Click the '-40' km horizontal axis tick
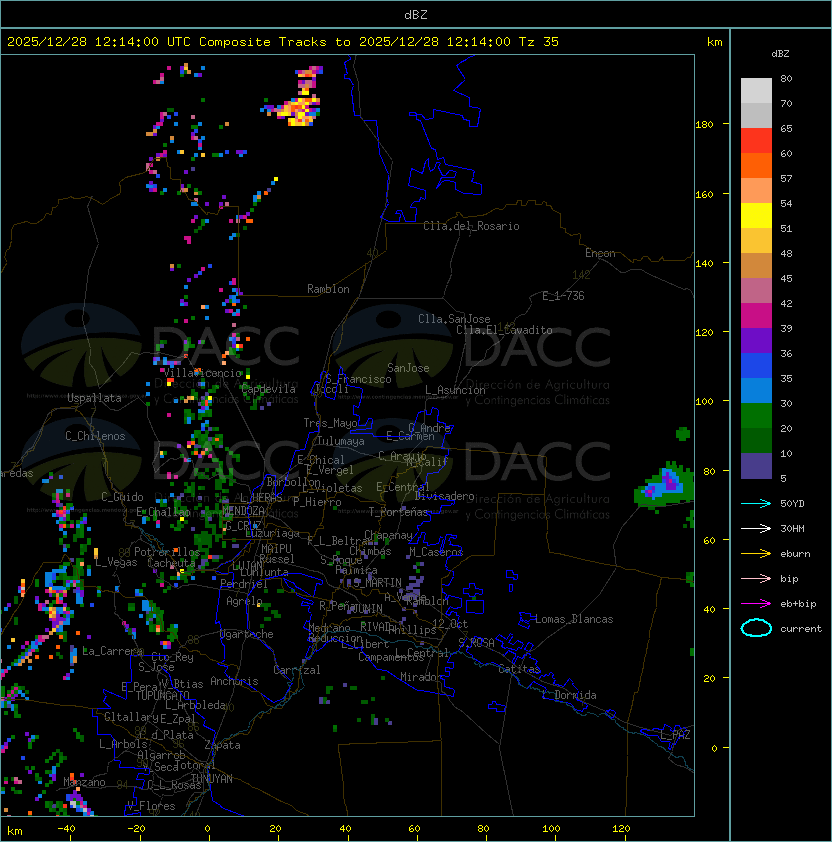The height and width of the screenshot is (842, 832). point(66,828)
